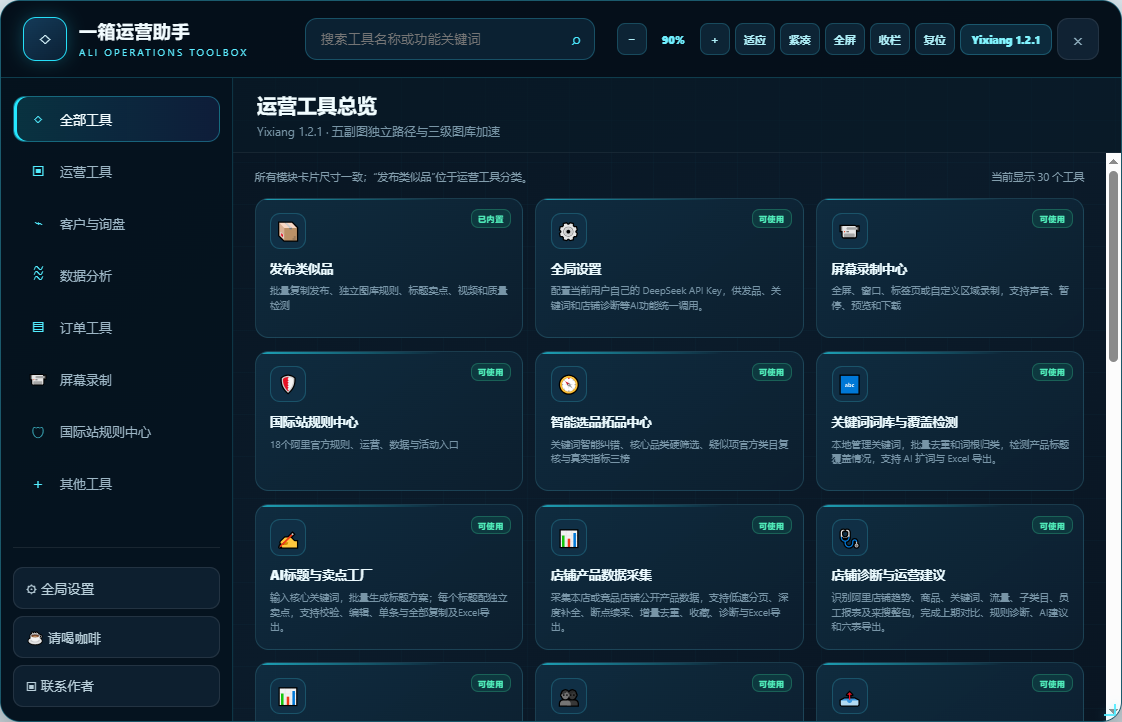Open the 屏幕录制中心 card icon
Viewport: 1122px width, 722px height.
[x=849, y=231]
